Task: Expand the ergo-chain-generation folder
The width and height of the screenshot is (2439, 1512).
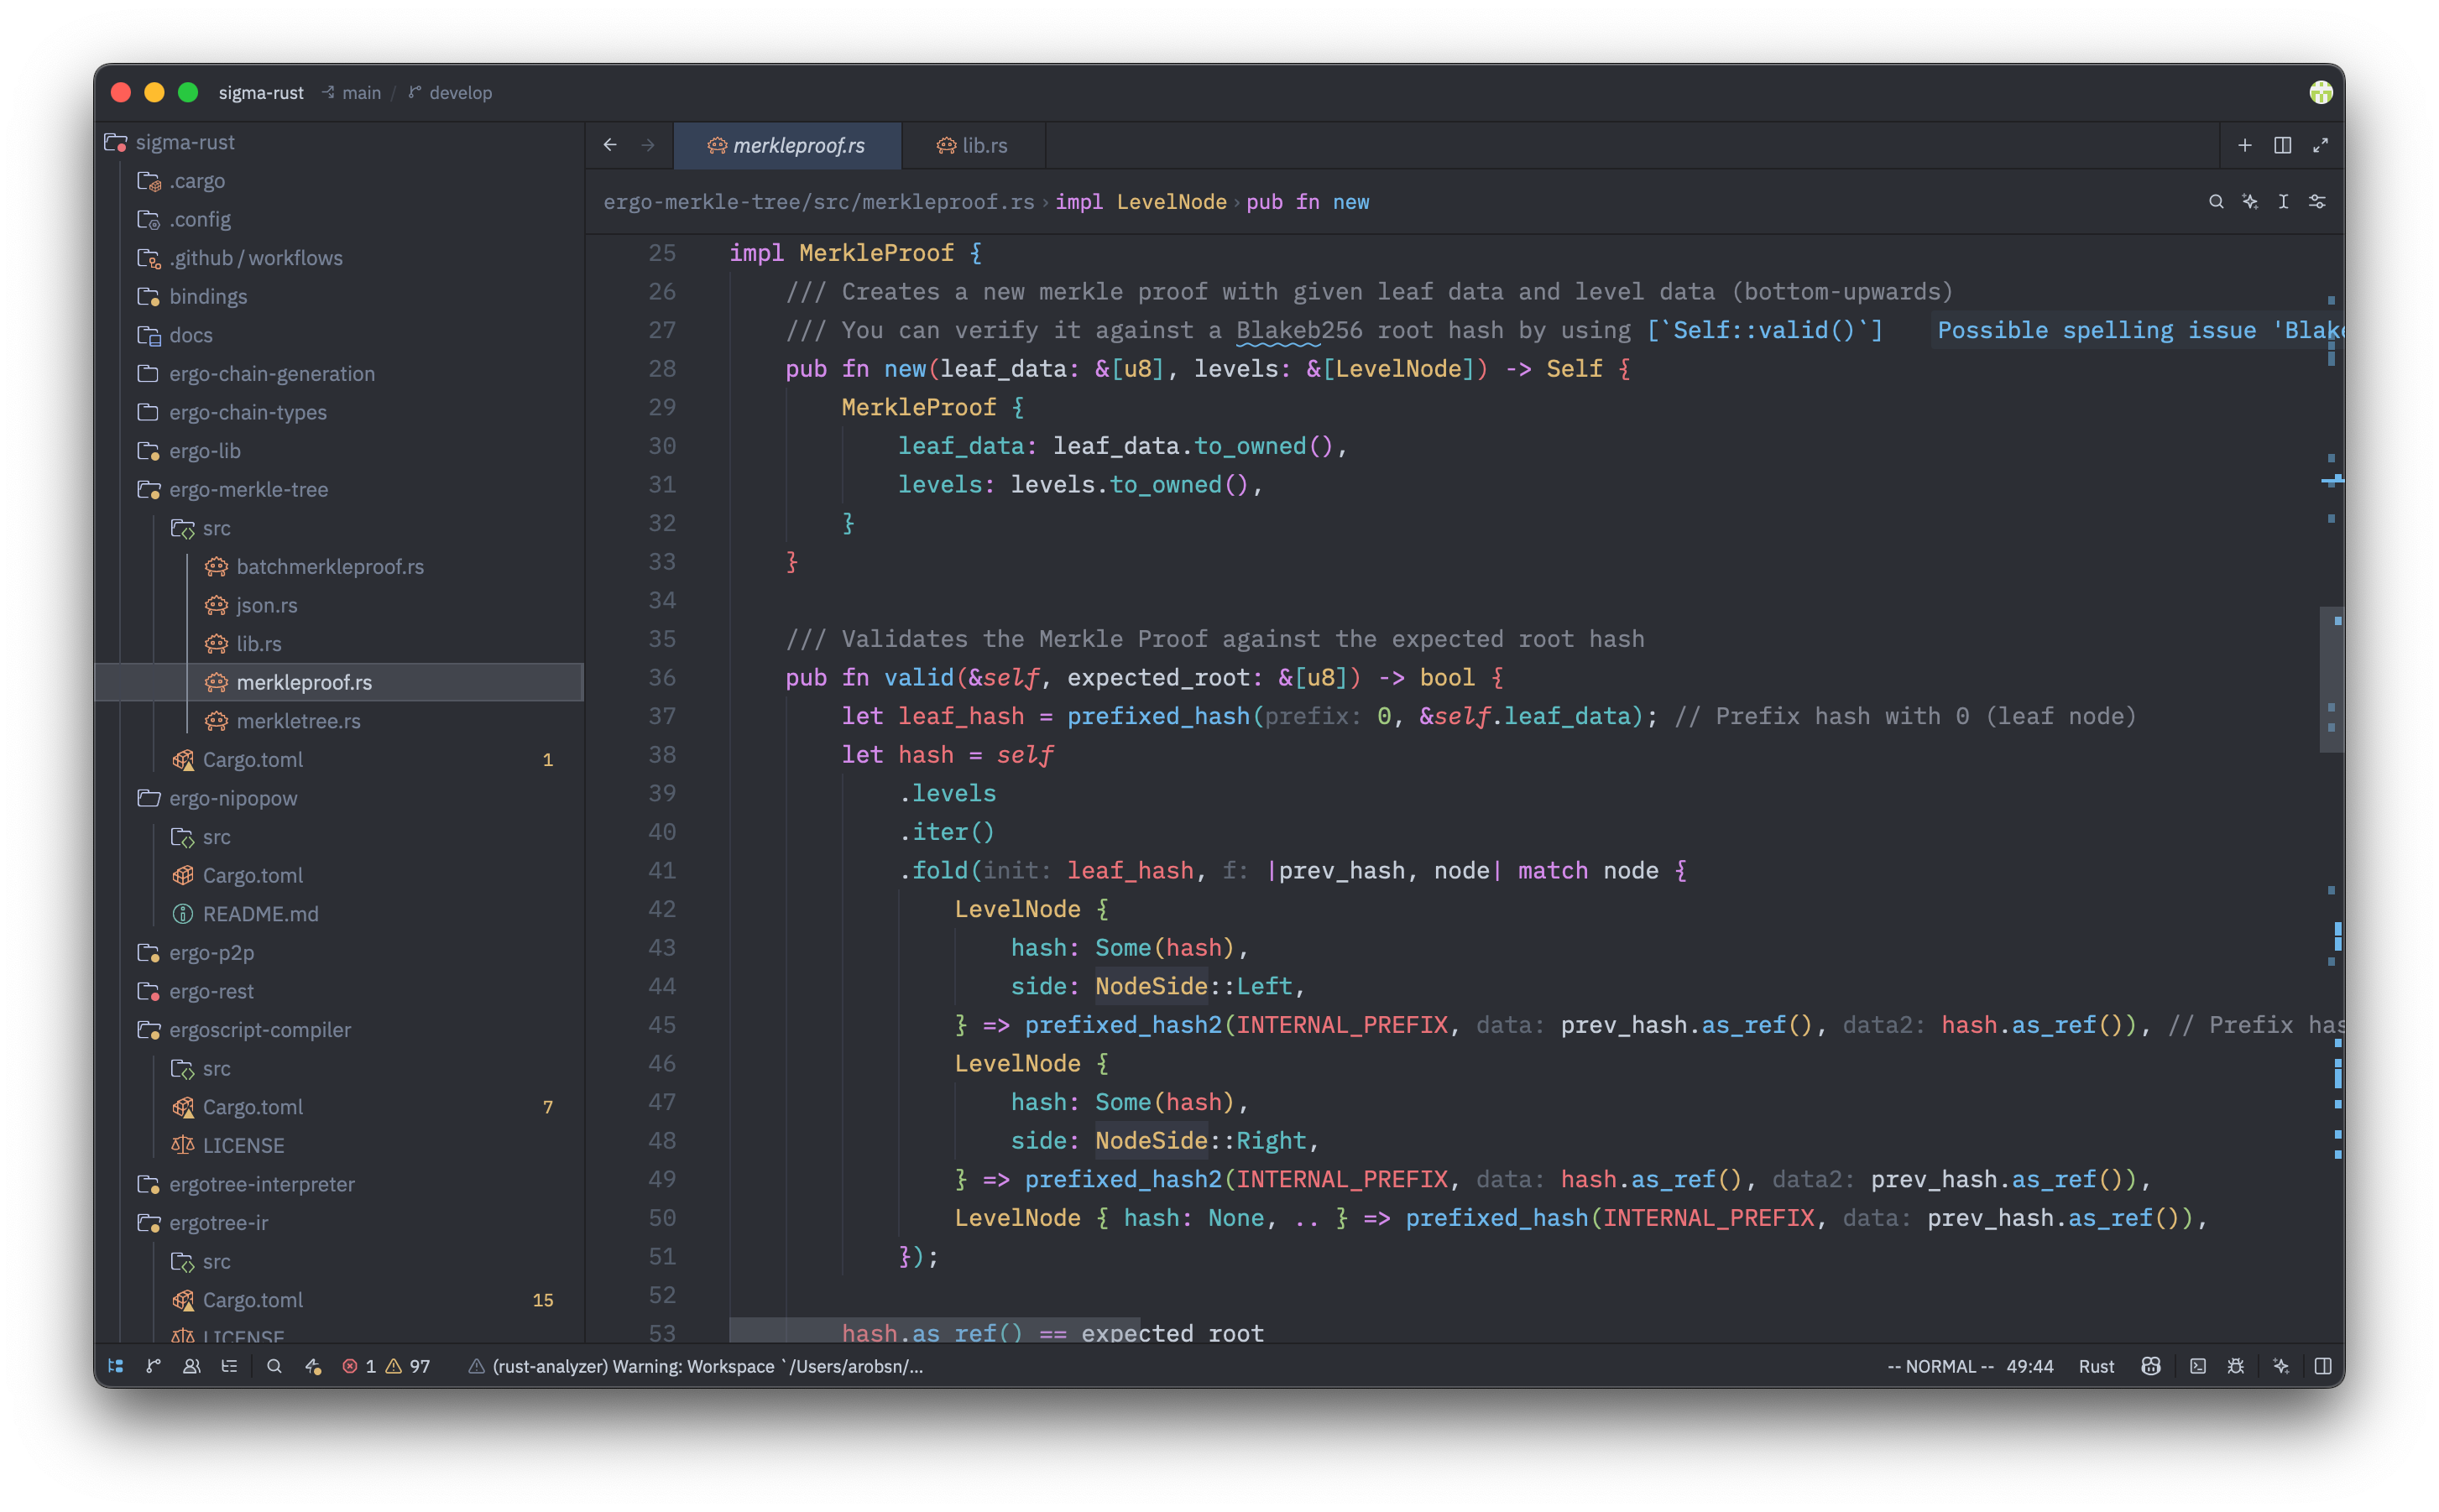Action: 340,373
